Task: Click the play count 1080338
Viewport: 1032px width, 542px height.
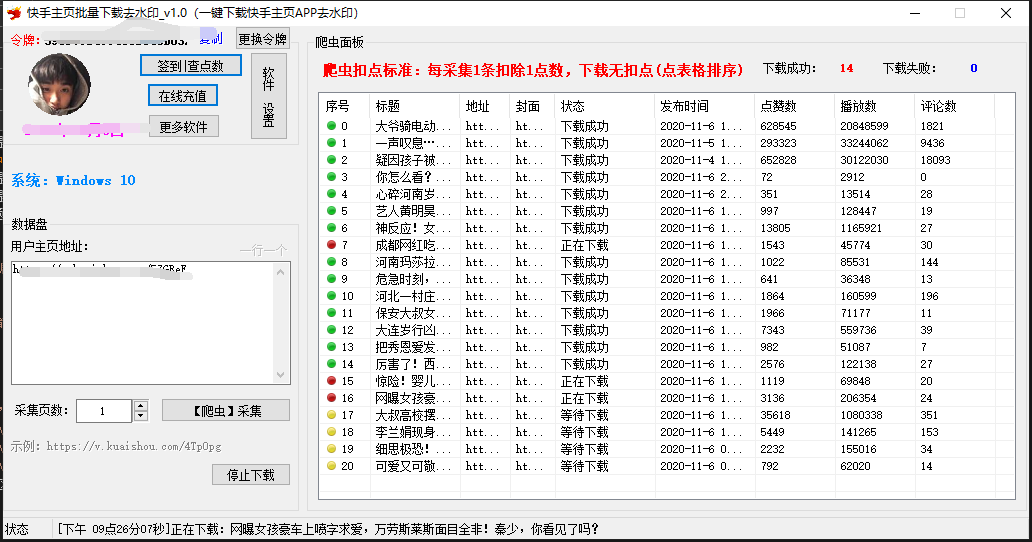Action: click(x=862, y=415)
